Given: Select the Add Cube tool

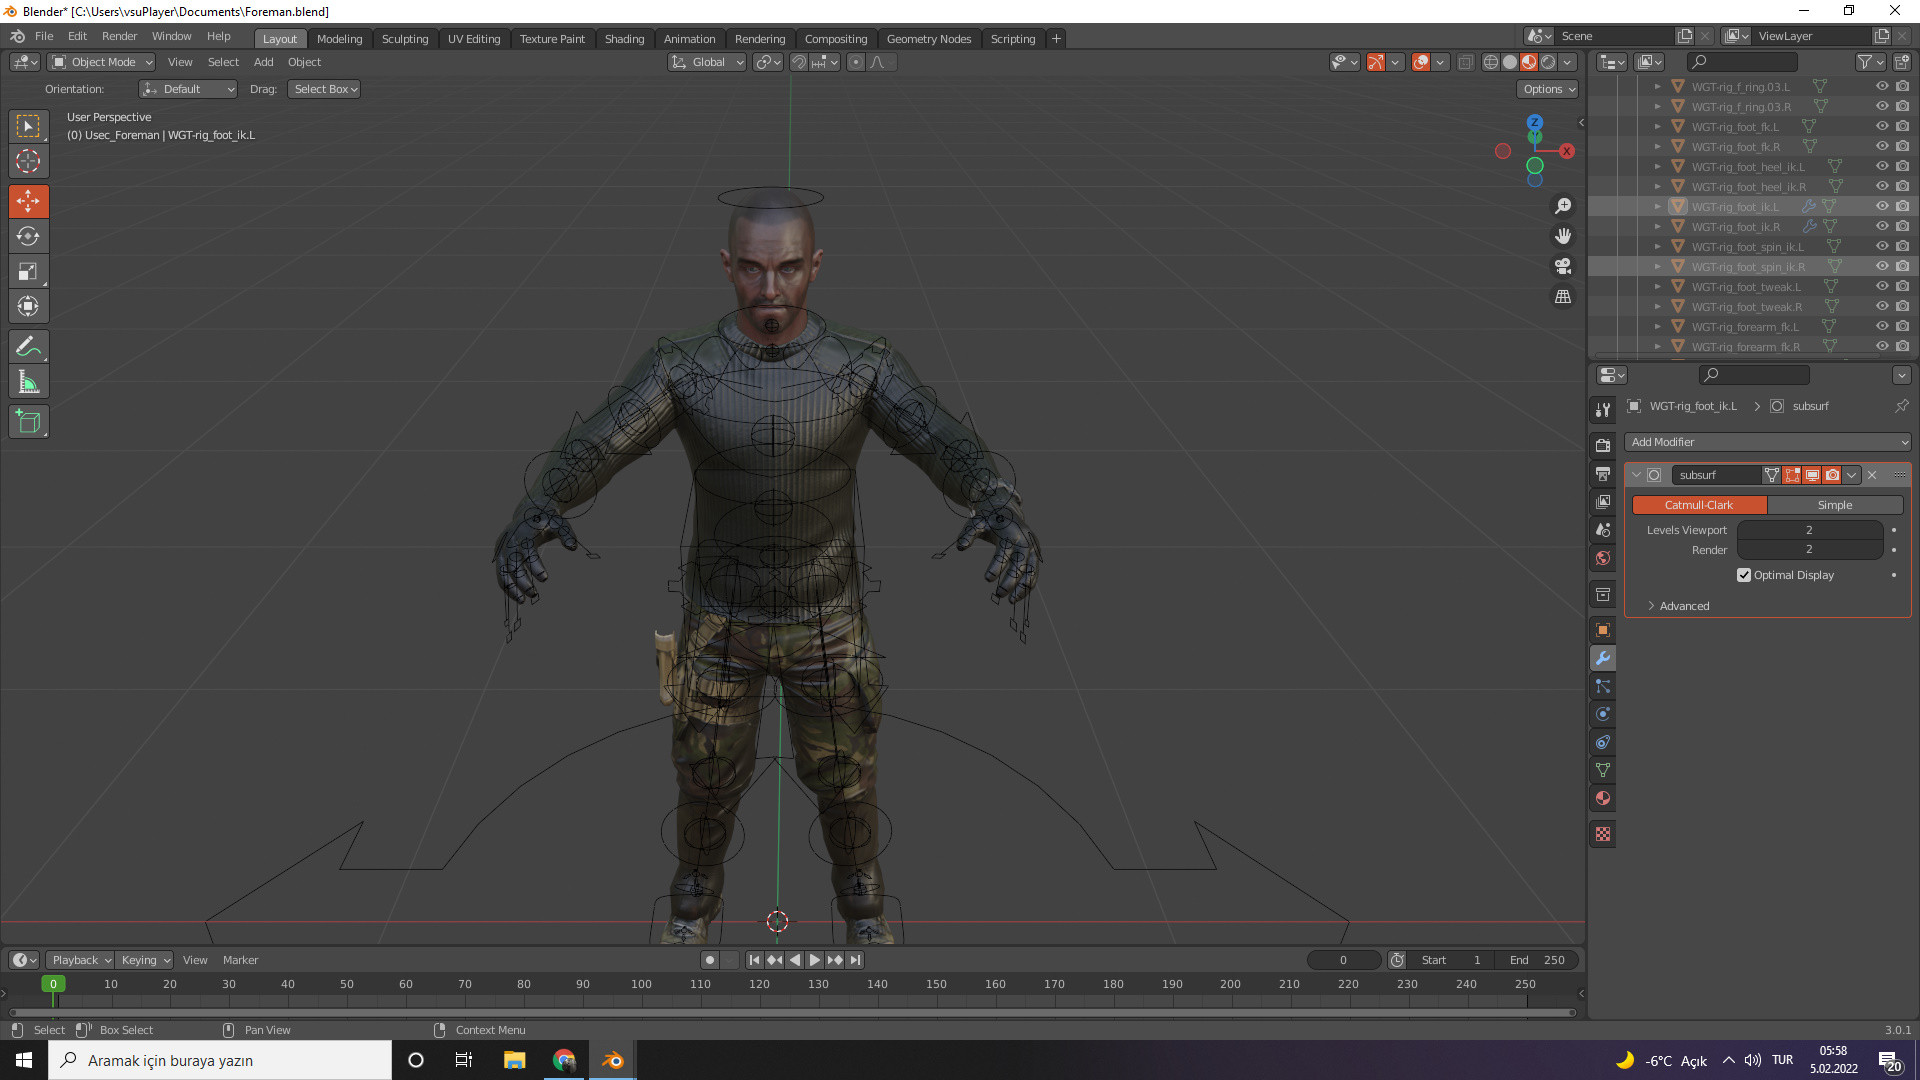Looking at the screenshot, I should [28, 421].
